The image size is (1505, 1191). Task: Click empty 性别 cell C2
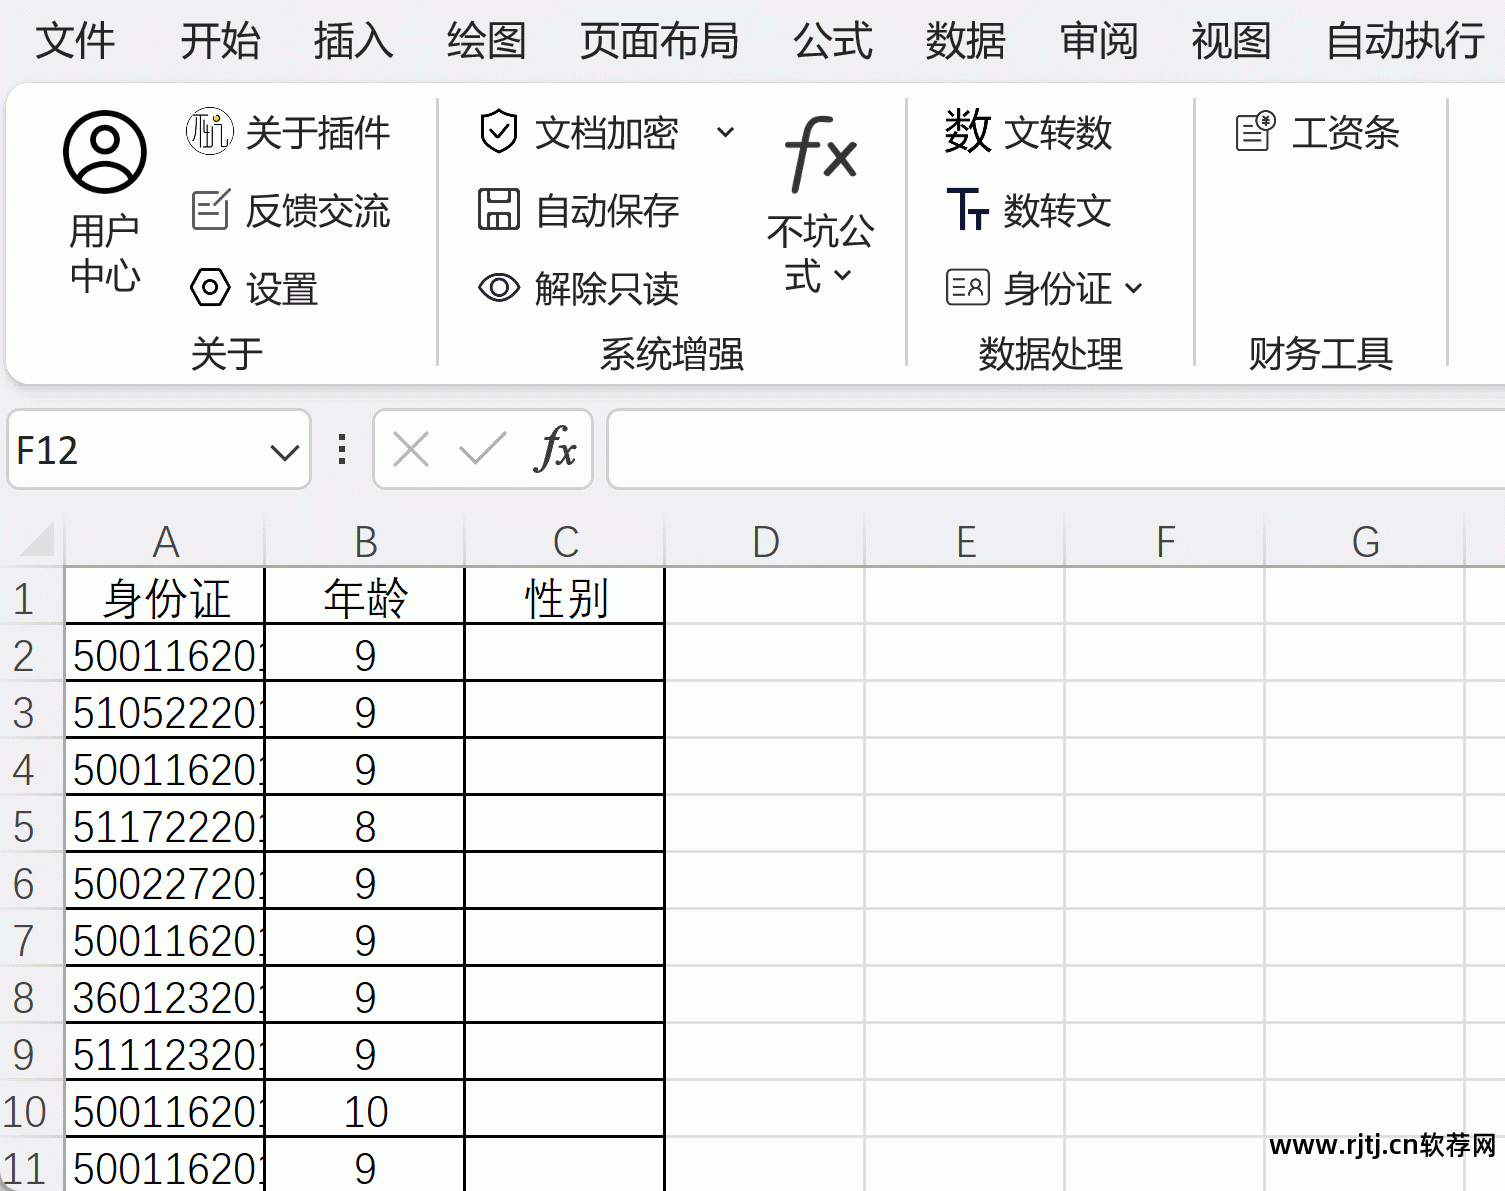coord(565,655)
